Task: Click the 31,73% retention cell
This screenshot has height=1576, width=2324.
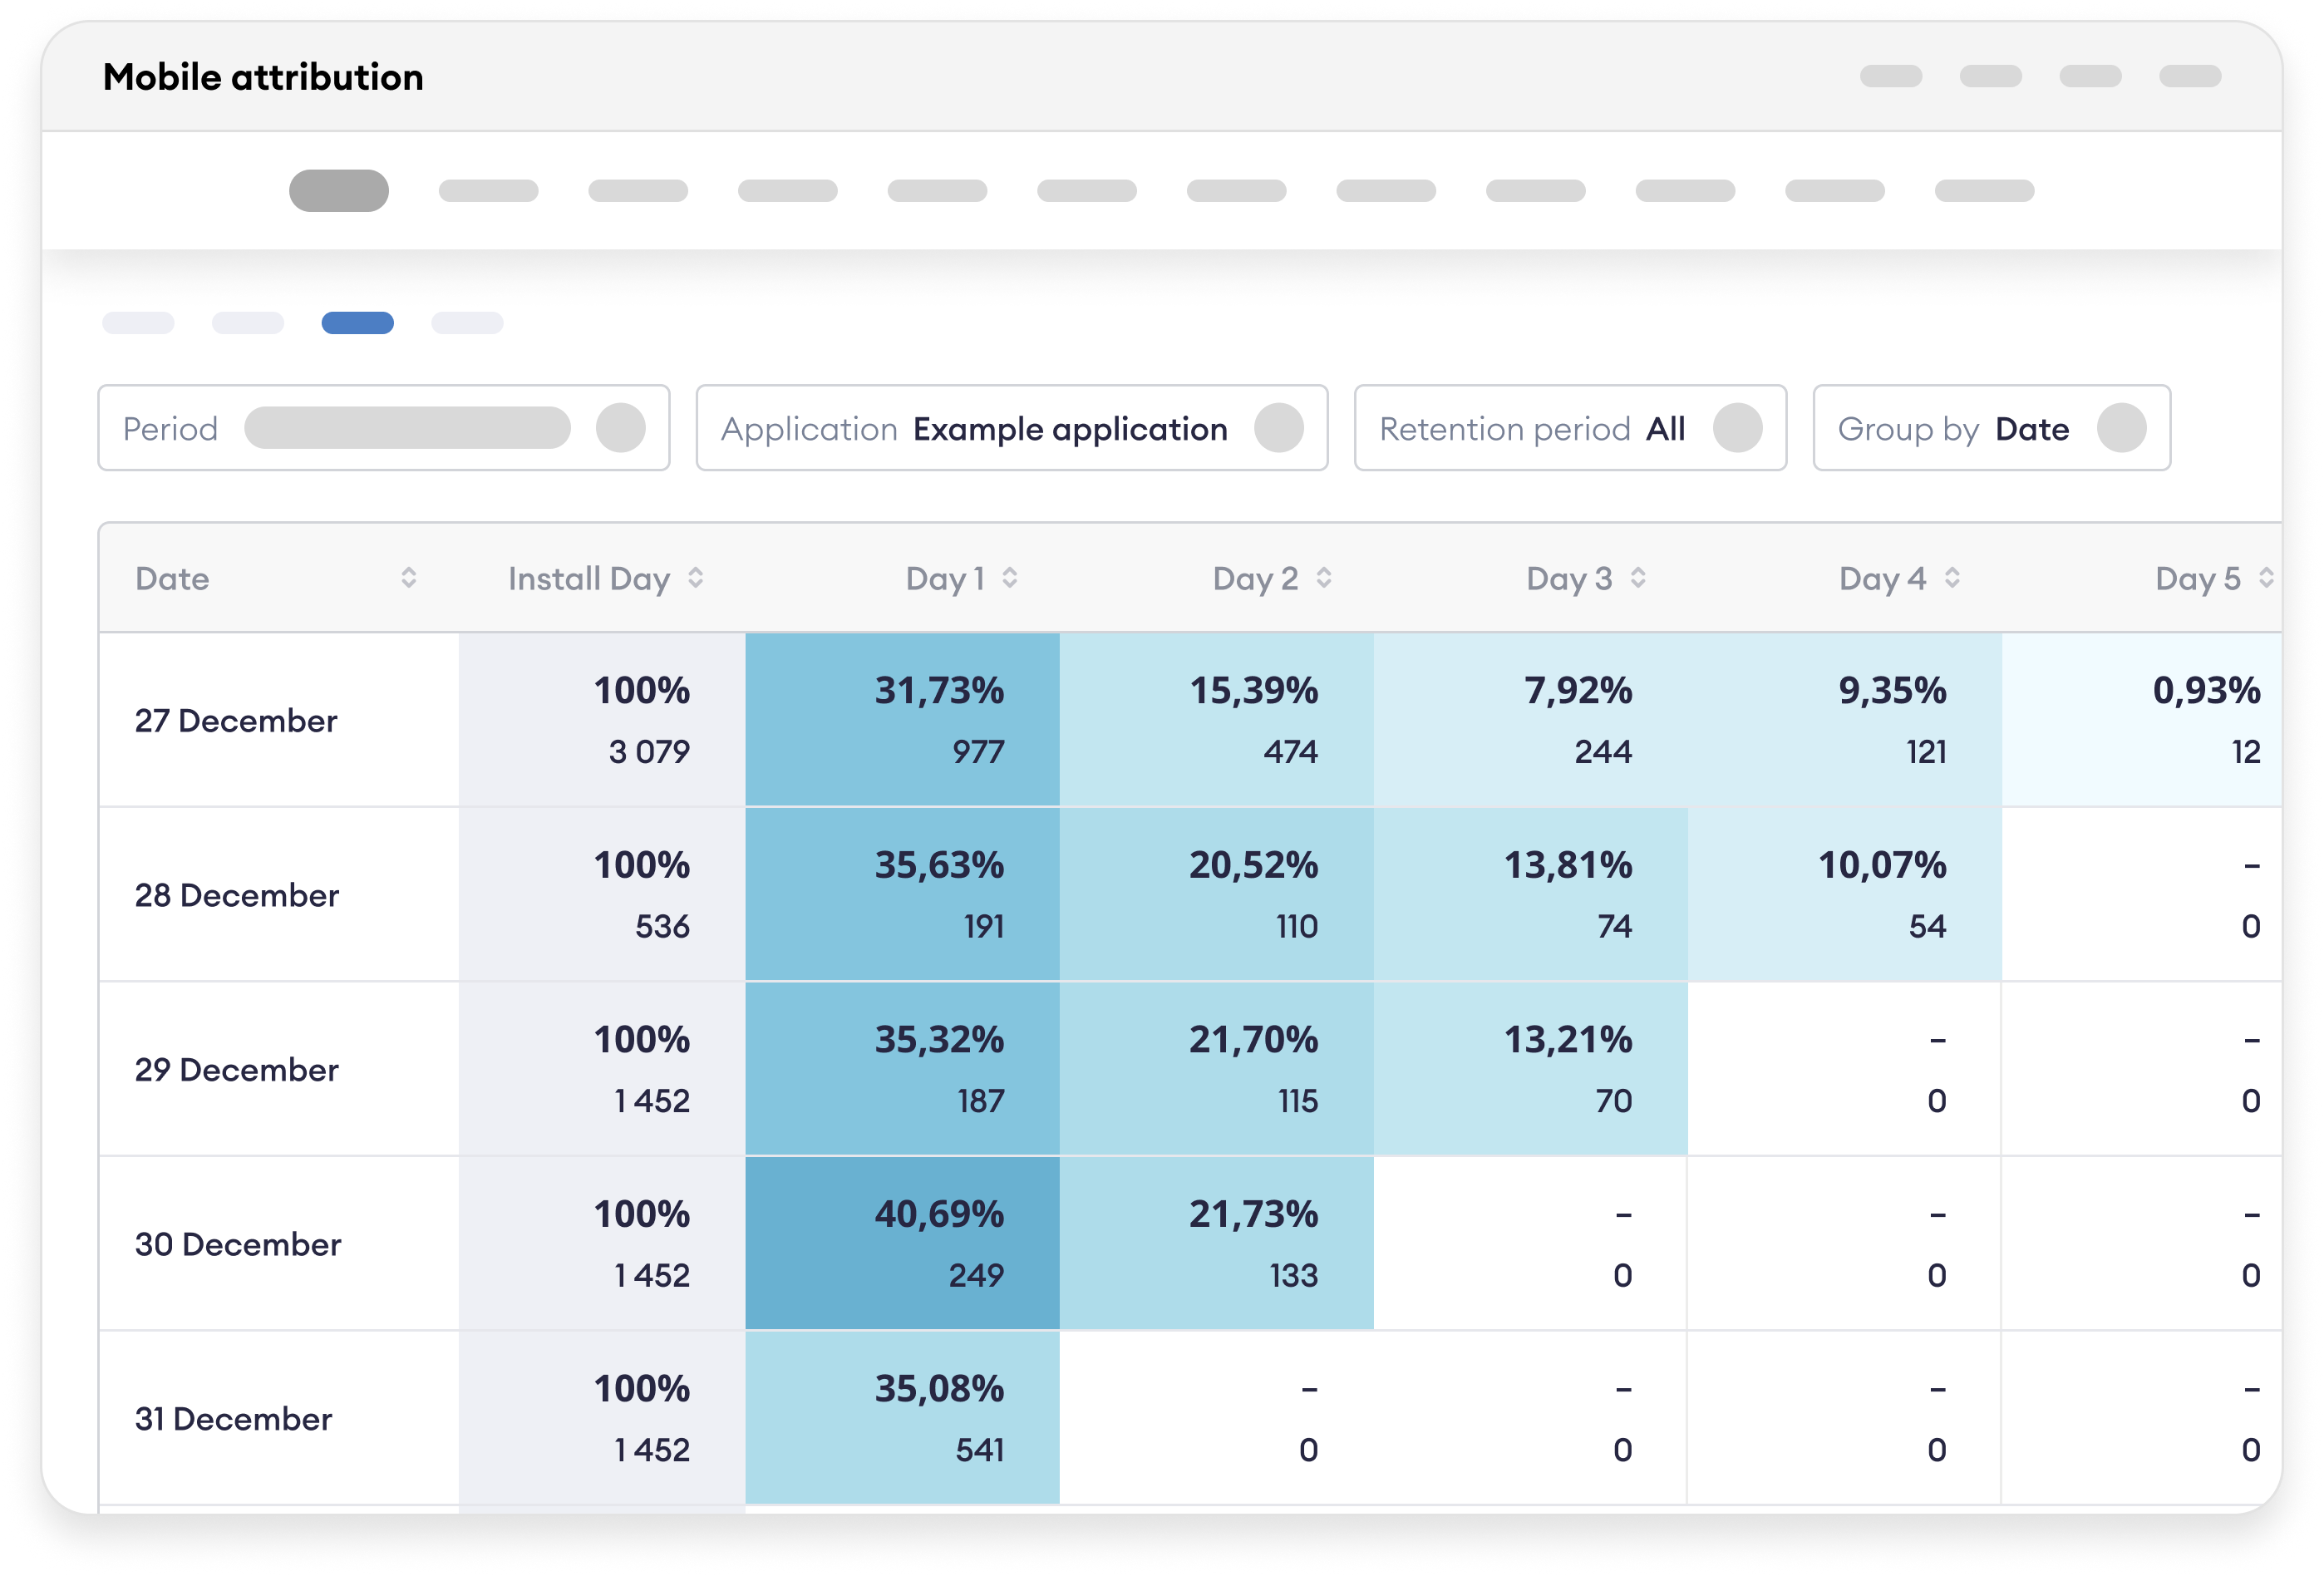Action: [901, 719]
